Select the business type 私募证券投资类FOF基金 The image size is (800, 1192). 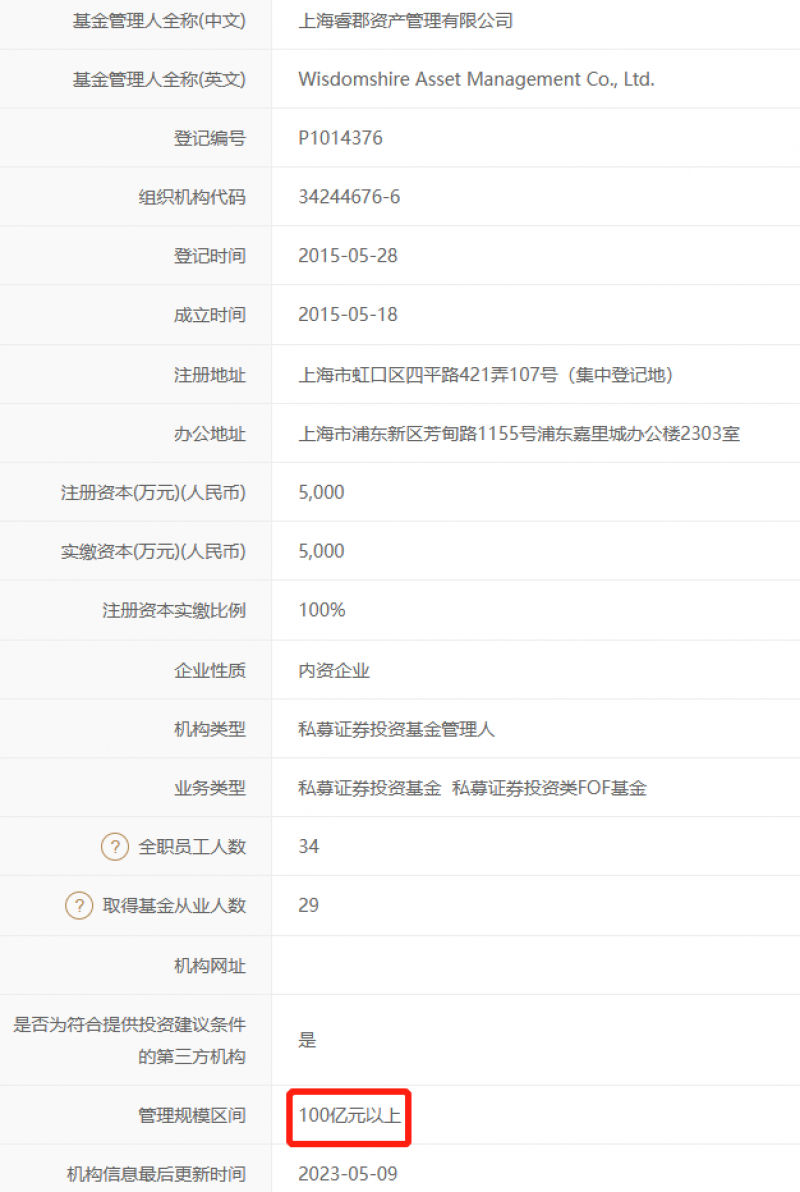549,788
